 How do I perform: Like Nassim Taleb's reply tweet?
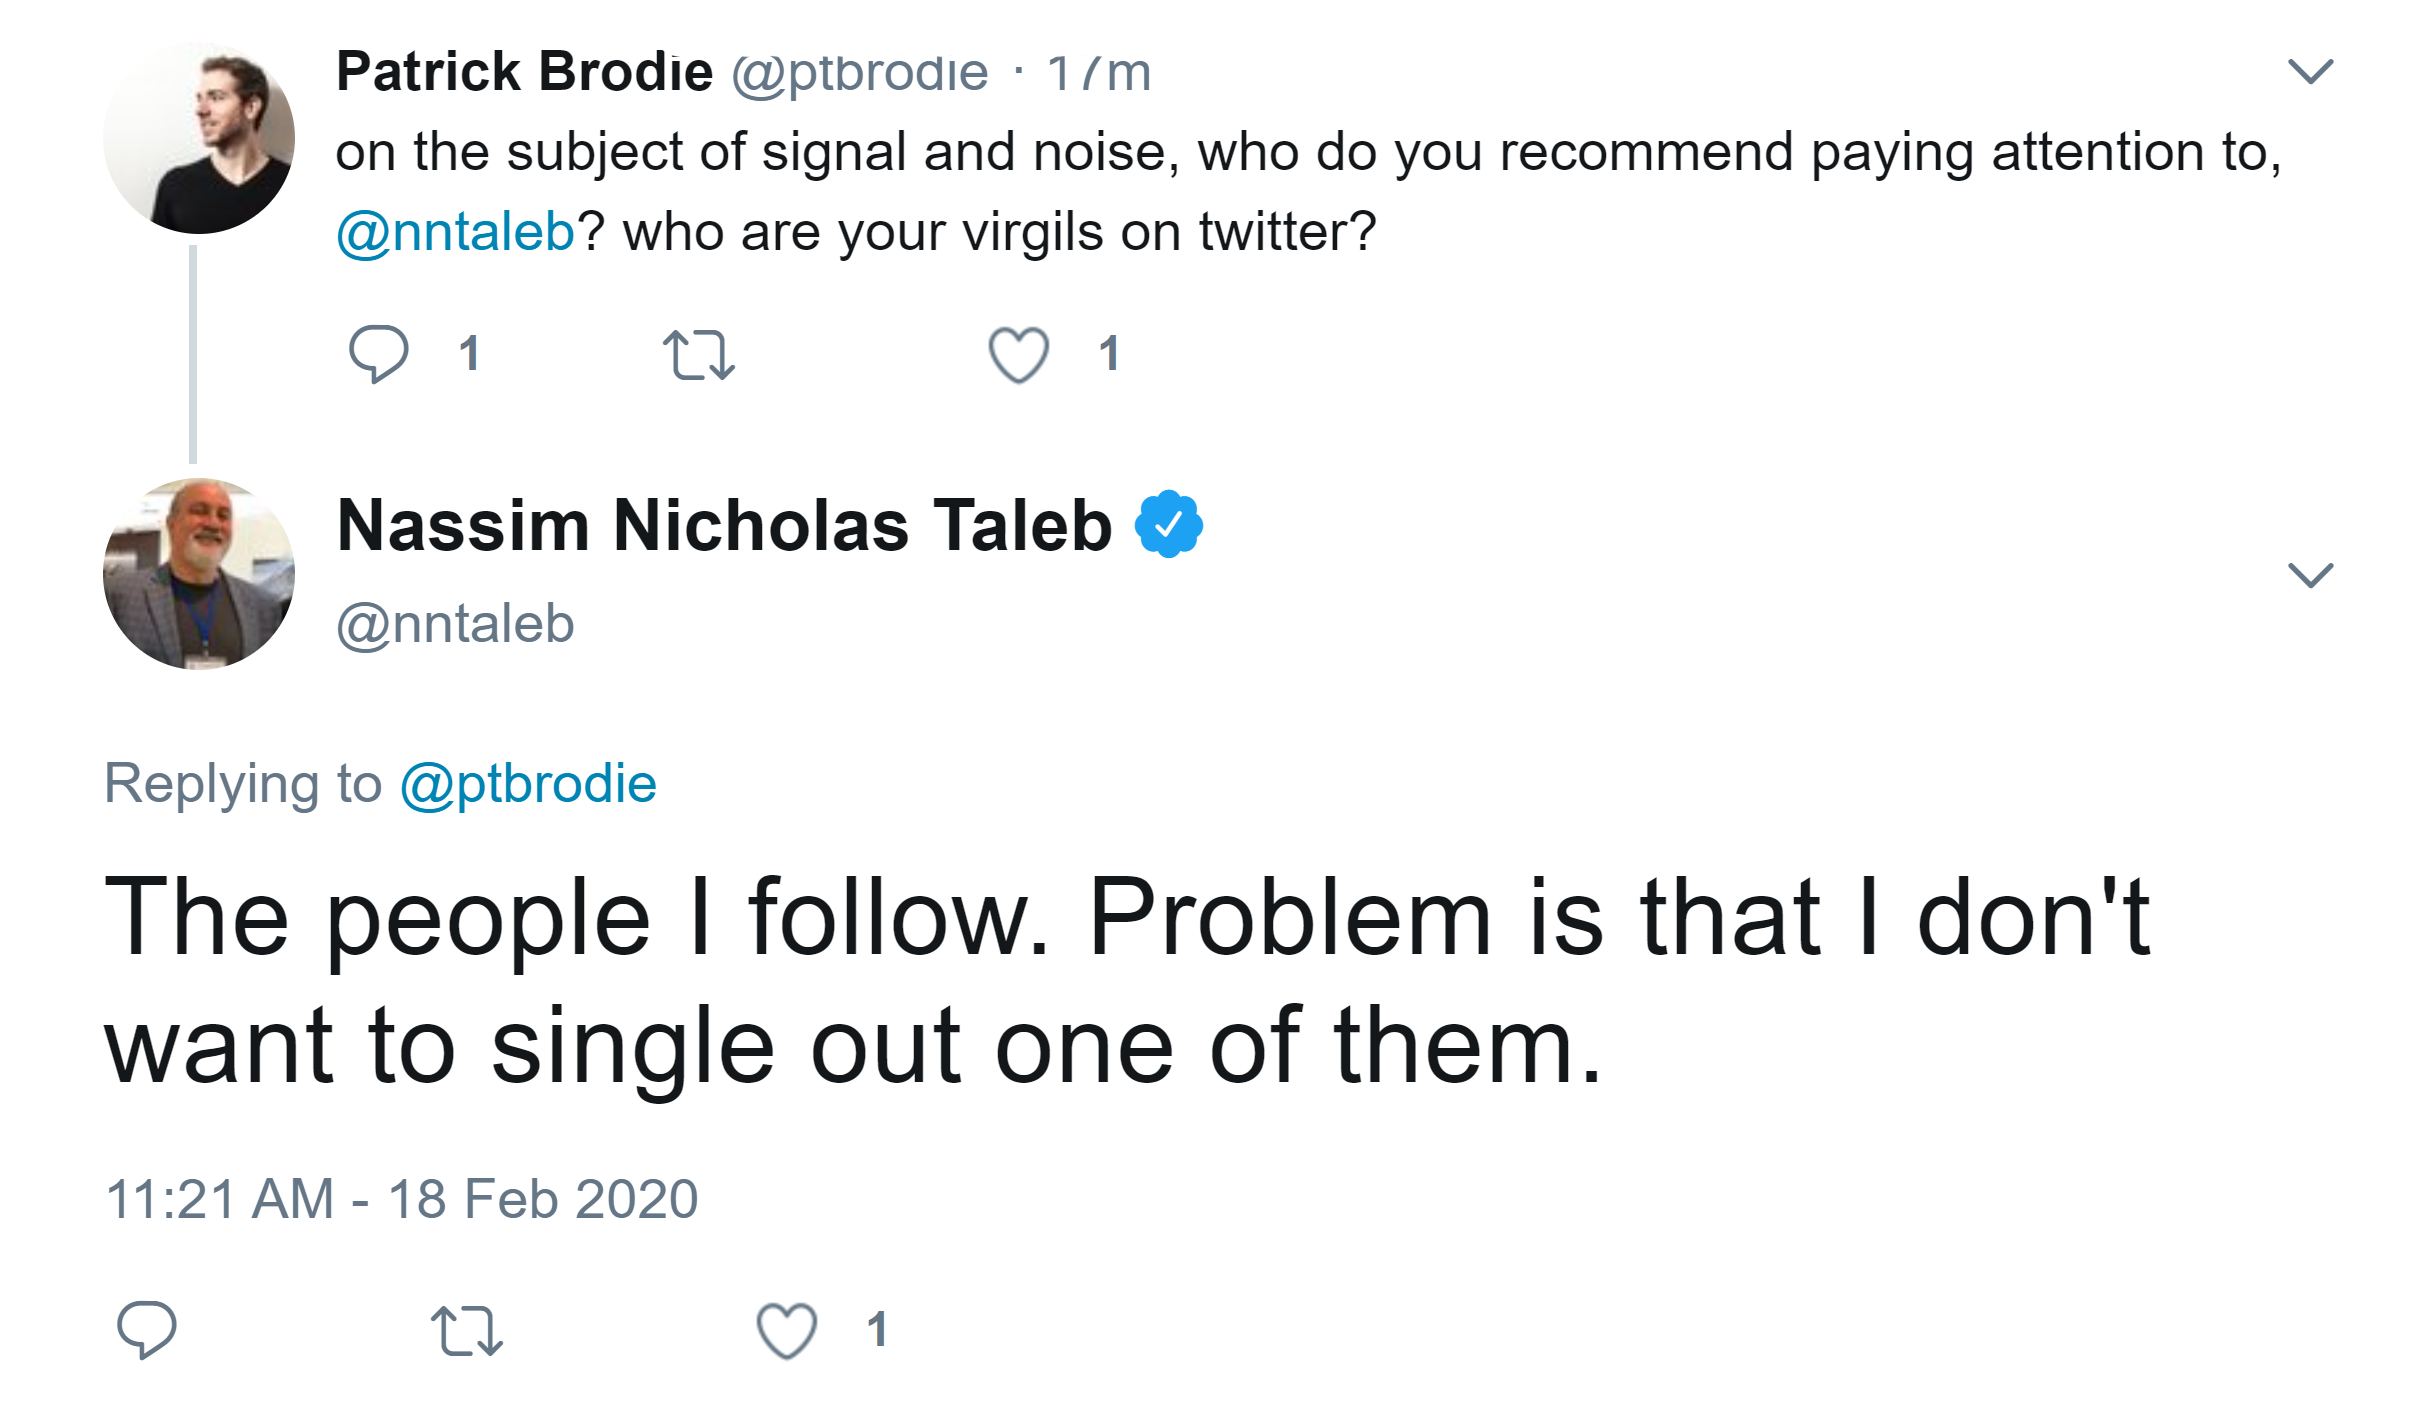pyautogui.click(x=787, y=1331)
